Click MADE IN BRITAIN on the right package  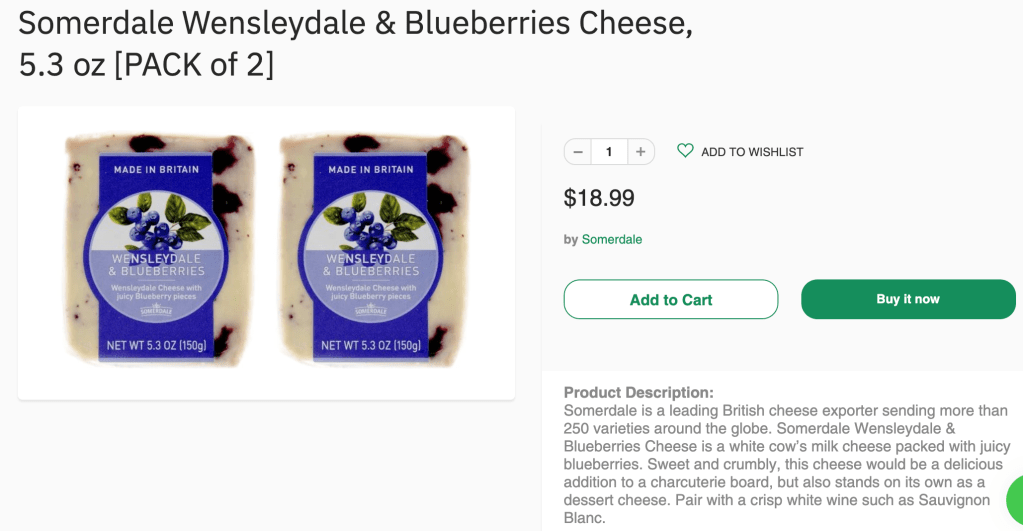pyautogui.click(x=370, y=170)
